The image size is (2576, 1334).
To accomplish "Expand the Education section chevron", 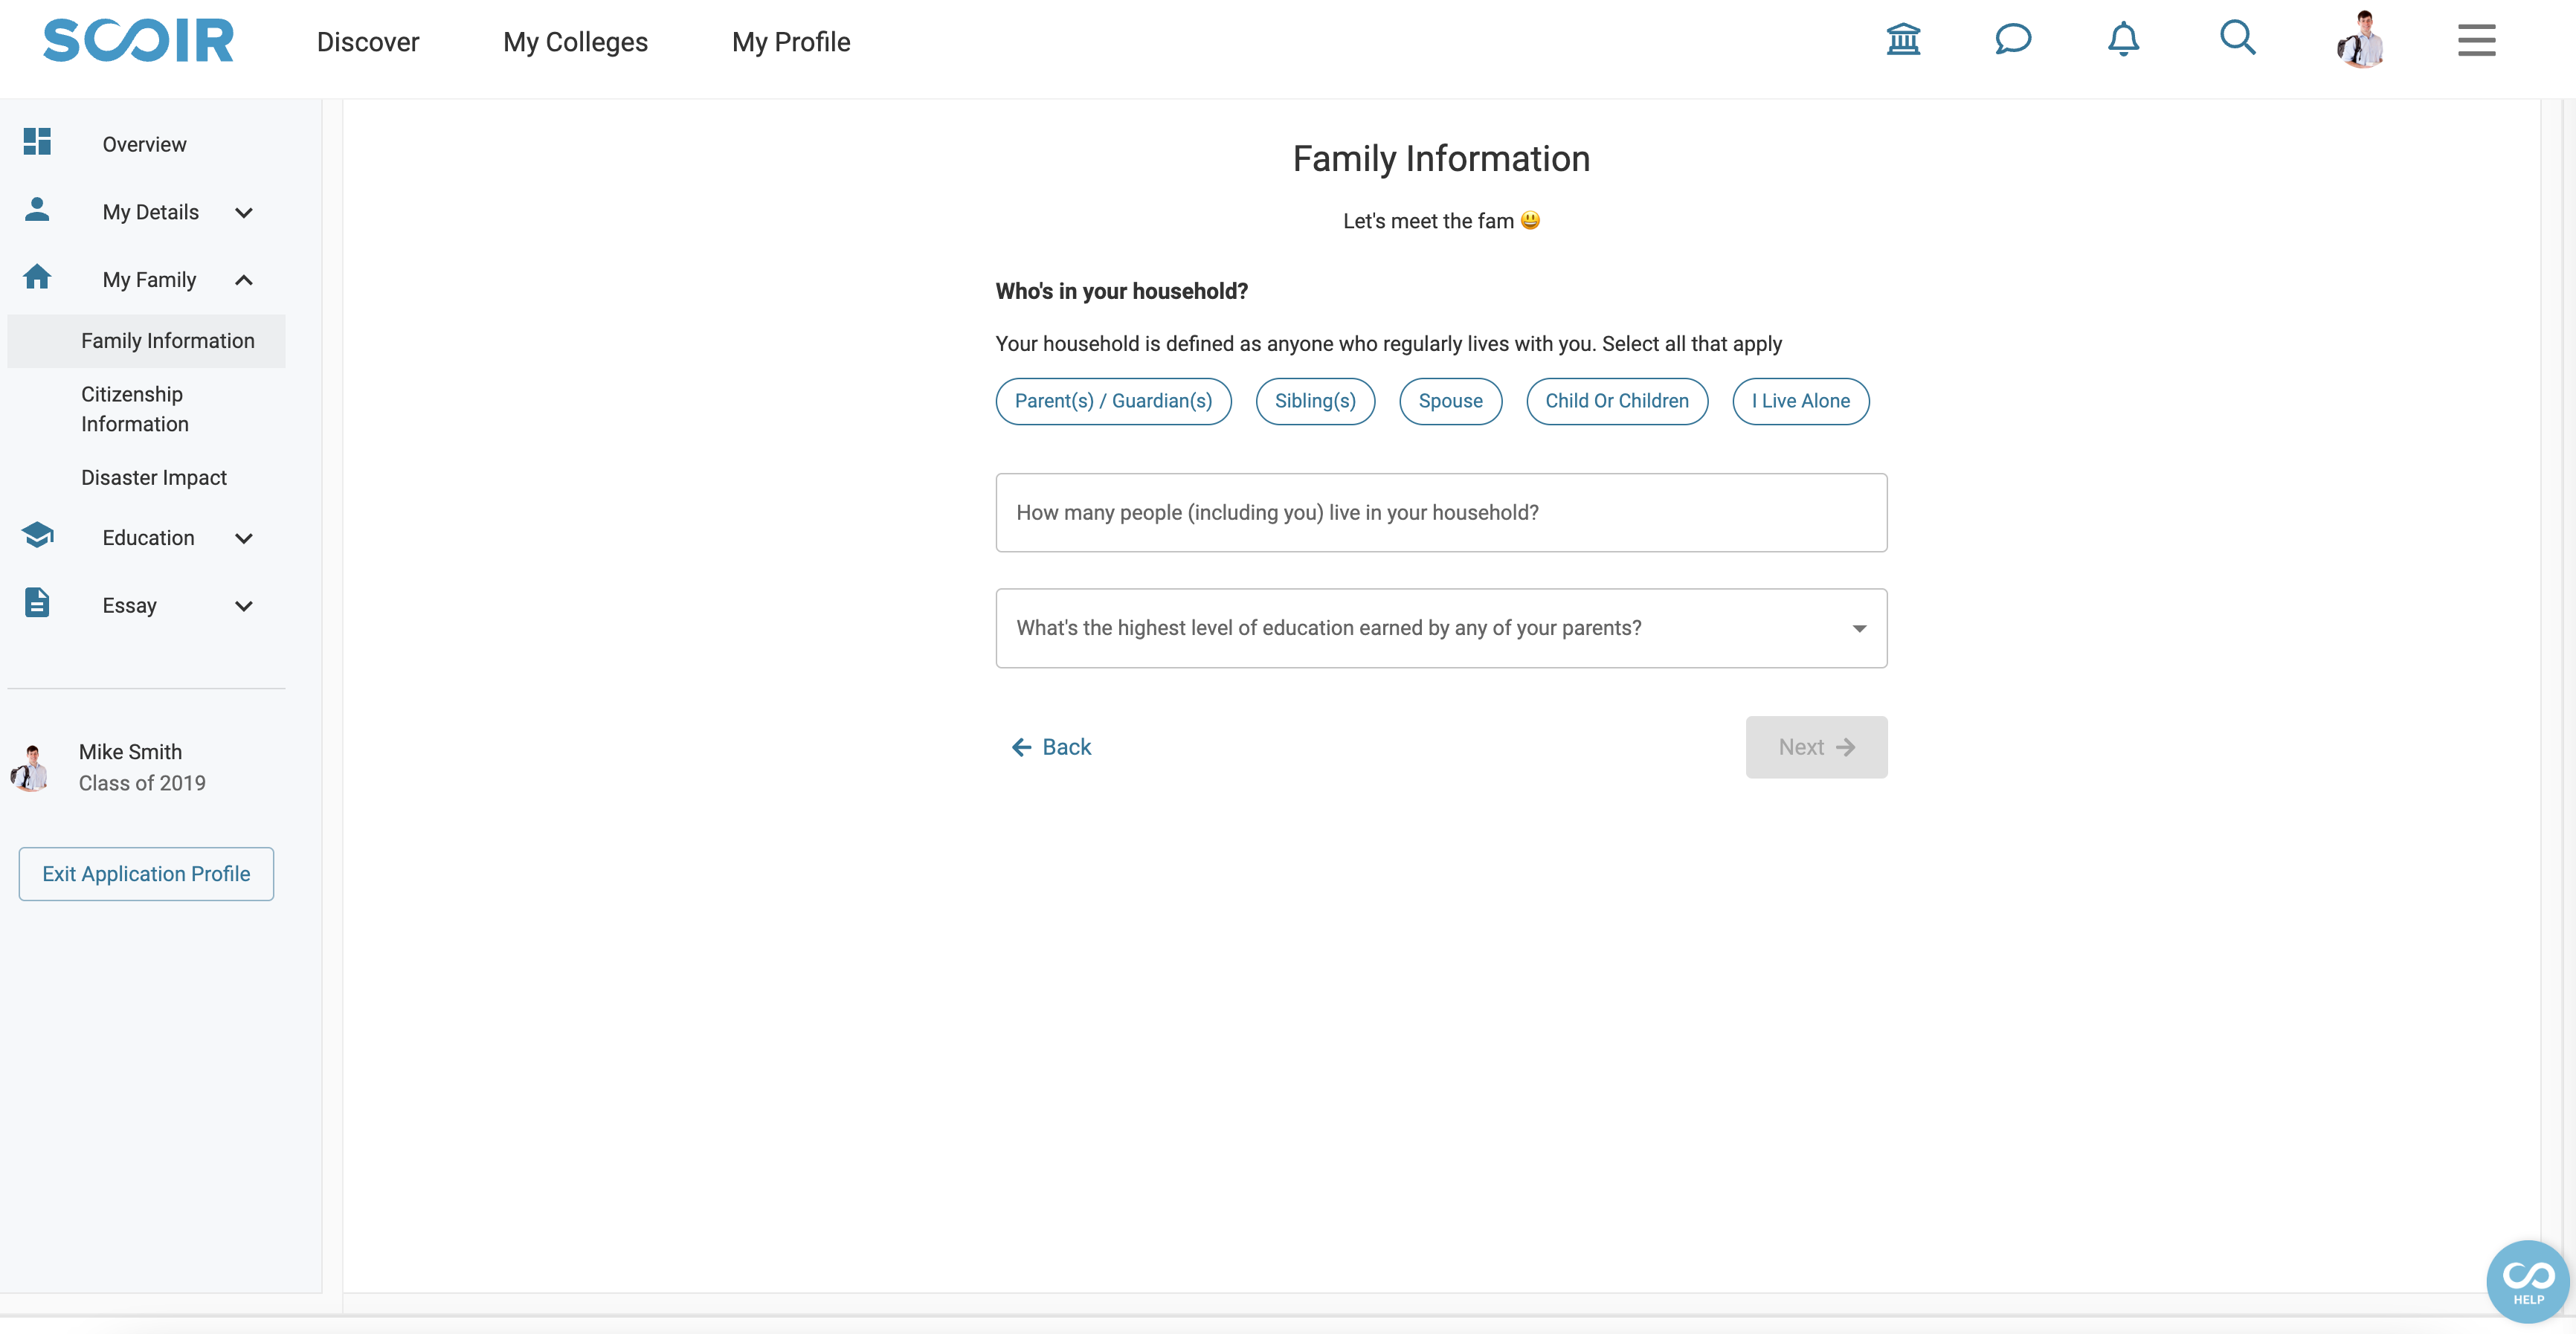I will (243, 538).
